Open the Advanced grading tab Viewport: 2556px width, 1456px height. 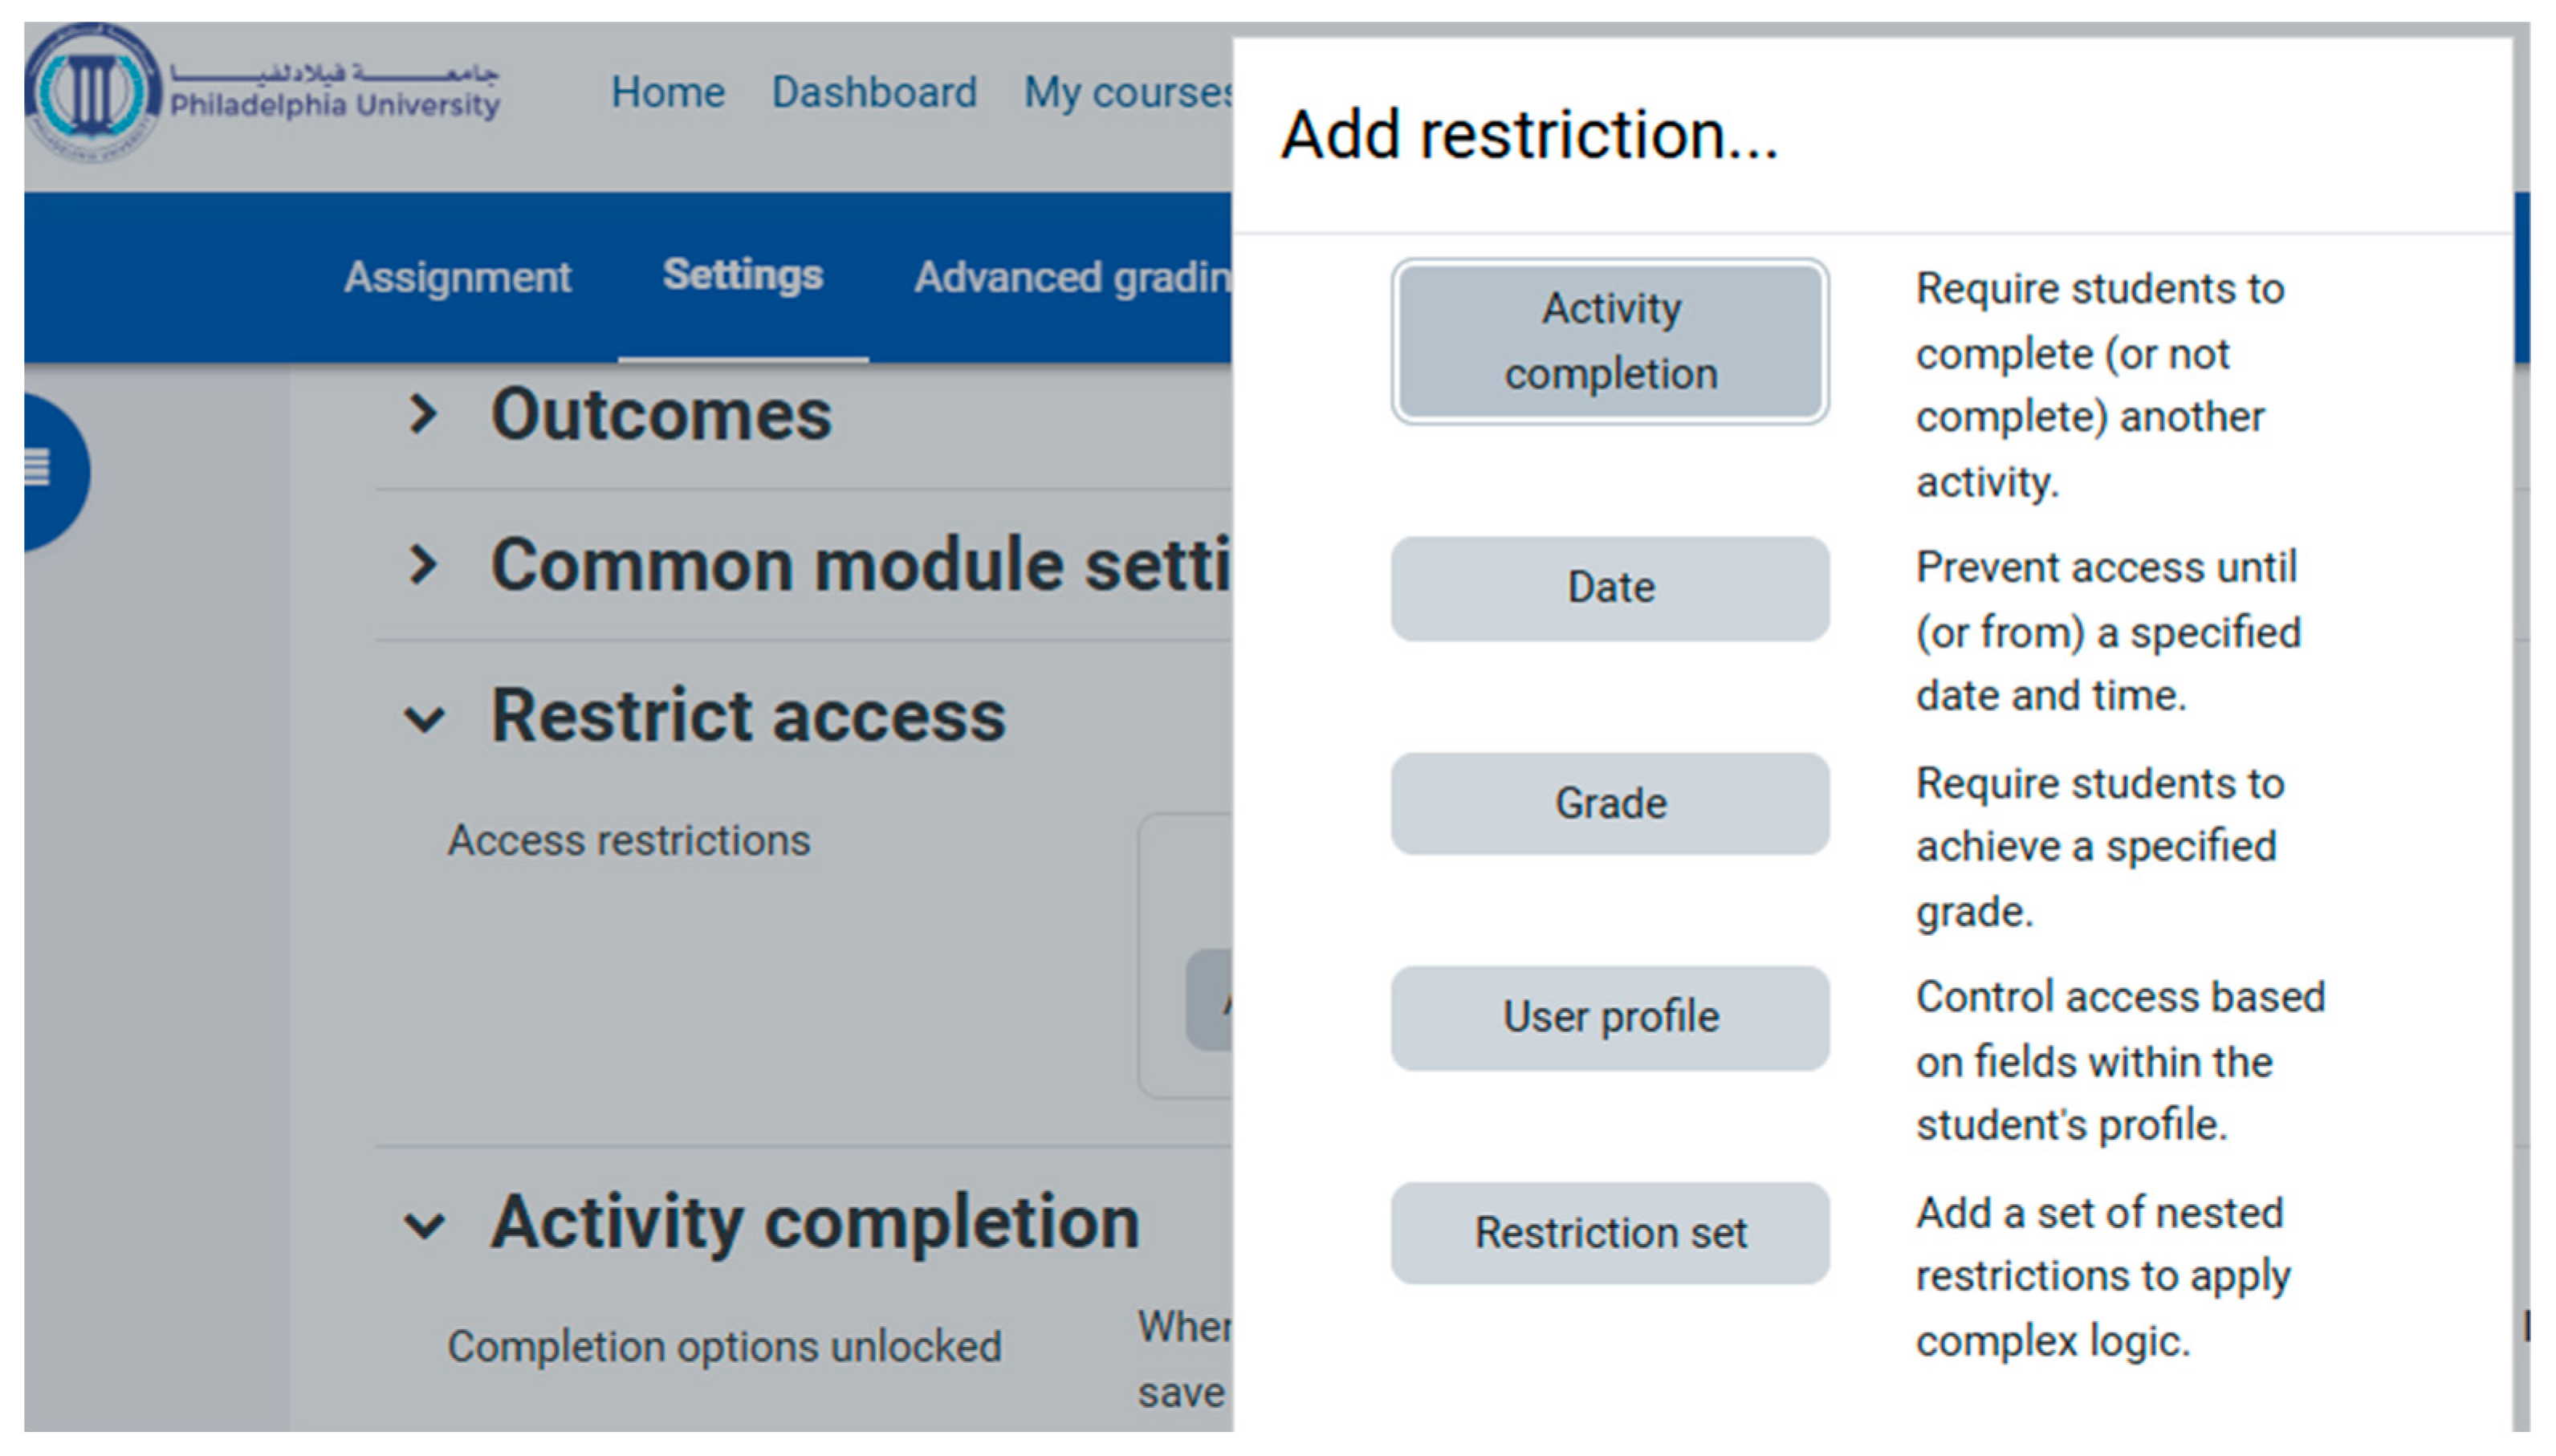coord(1070,277)
